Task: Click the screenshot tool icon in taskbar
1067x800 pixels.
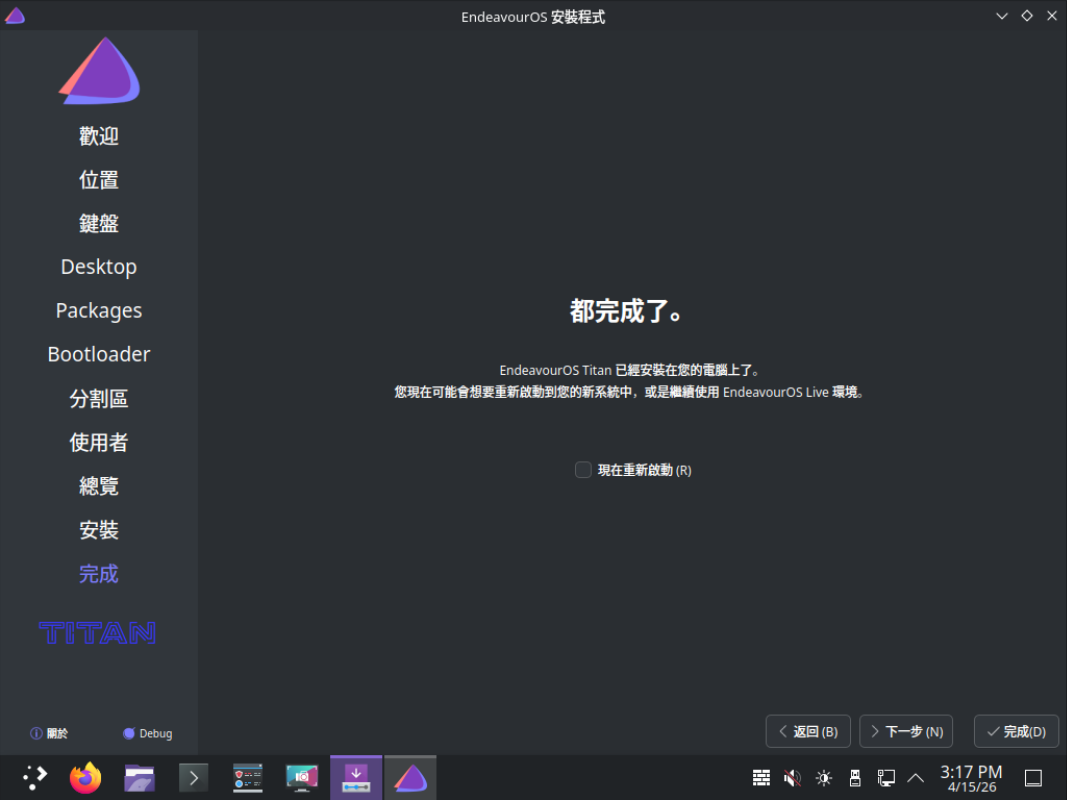Action: point(302,777)
